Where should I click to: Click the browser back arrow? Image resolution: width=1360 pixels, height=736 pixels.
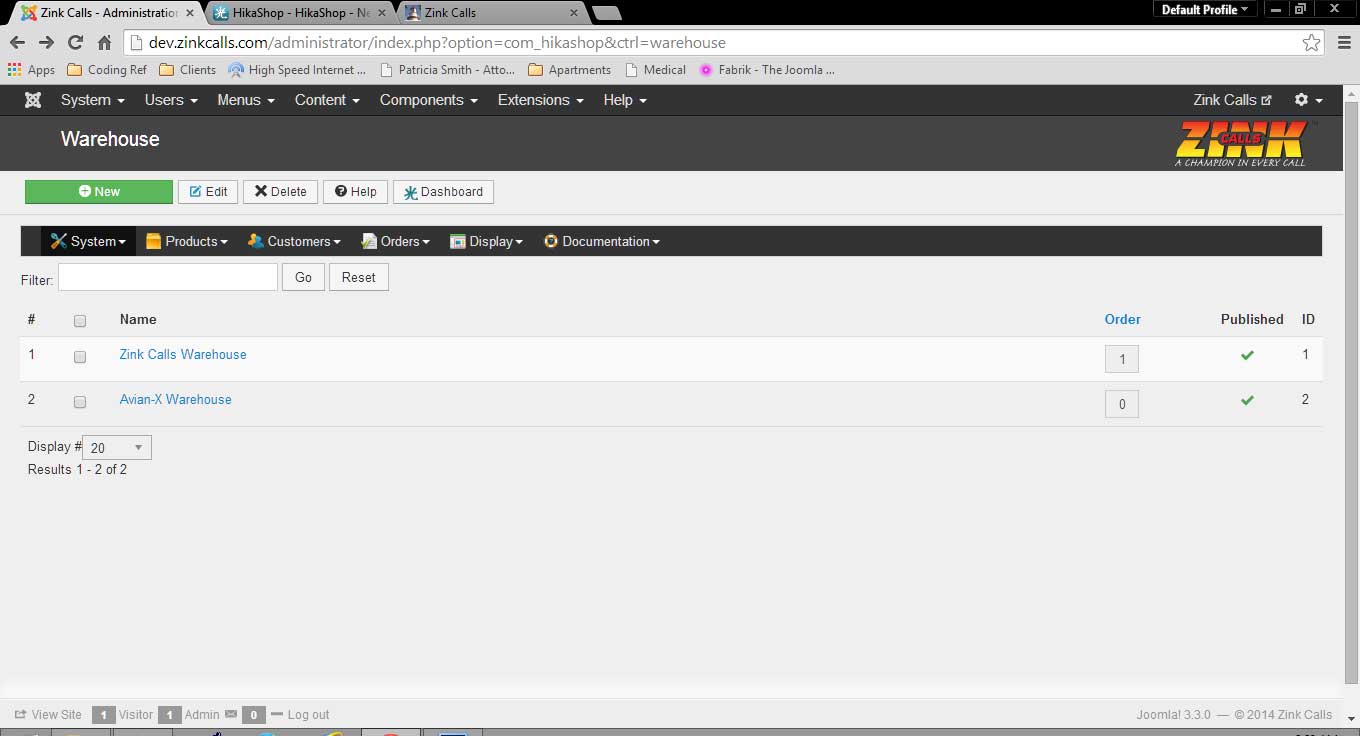pos(17,42)
